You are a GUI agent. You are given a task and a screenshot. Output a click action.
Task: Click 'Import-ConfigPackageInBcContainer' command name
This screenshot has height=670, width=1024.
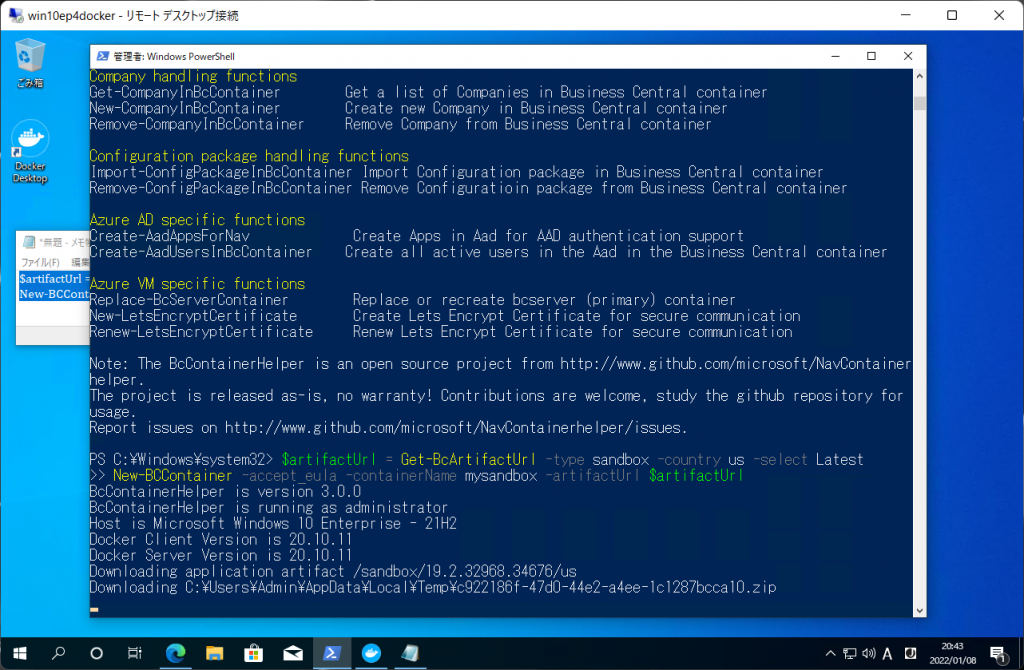pos(221,172)
